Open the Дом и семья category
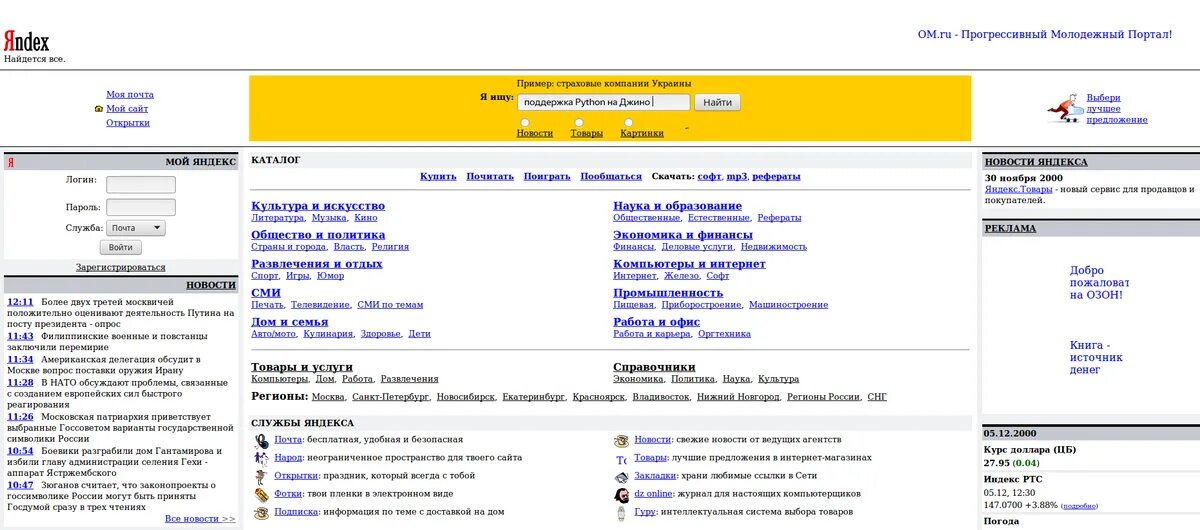1200x530 pixels. 290,322
